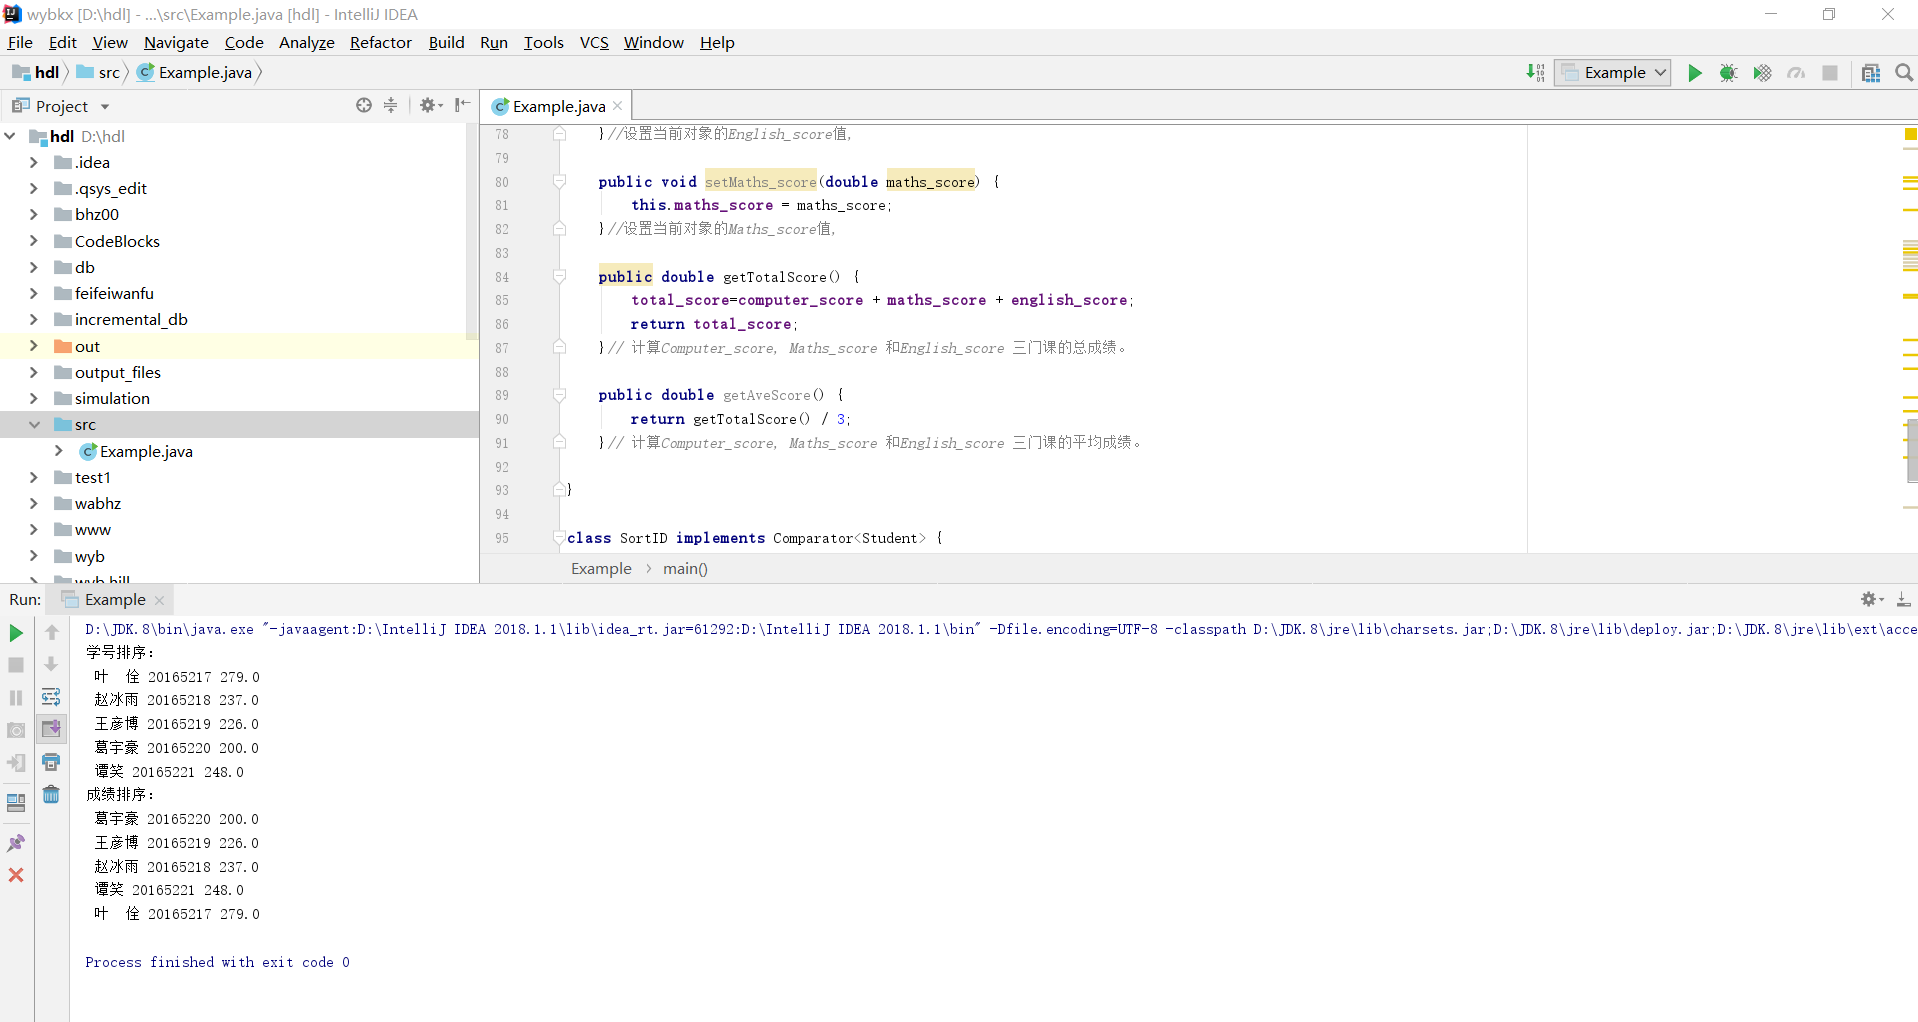Image resolution: width=1918 pixels, height=1022 pixels.
Task: Hide Run panel download-arrow icon
Action: click(x=1903, y=599)
